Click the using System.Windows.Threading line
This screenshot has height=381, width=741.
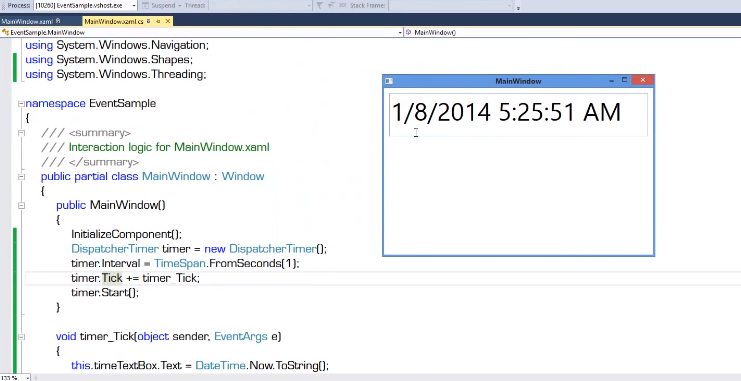[x=116, y=75]
